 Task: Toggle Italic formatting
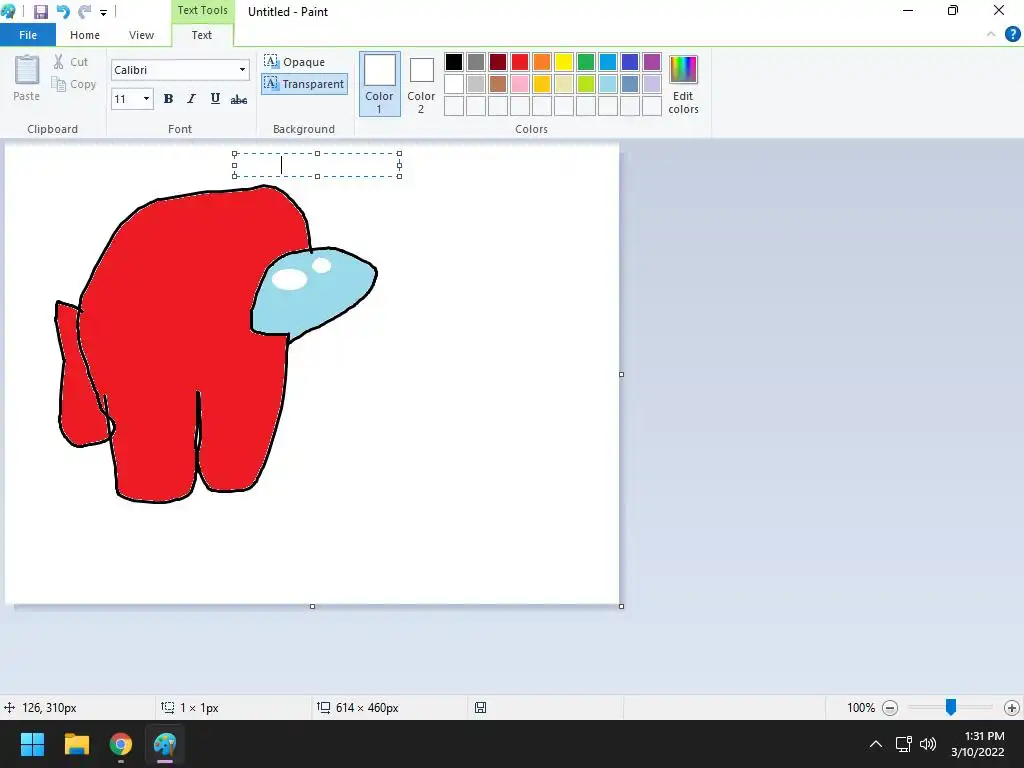click(x=191, y=99)
